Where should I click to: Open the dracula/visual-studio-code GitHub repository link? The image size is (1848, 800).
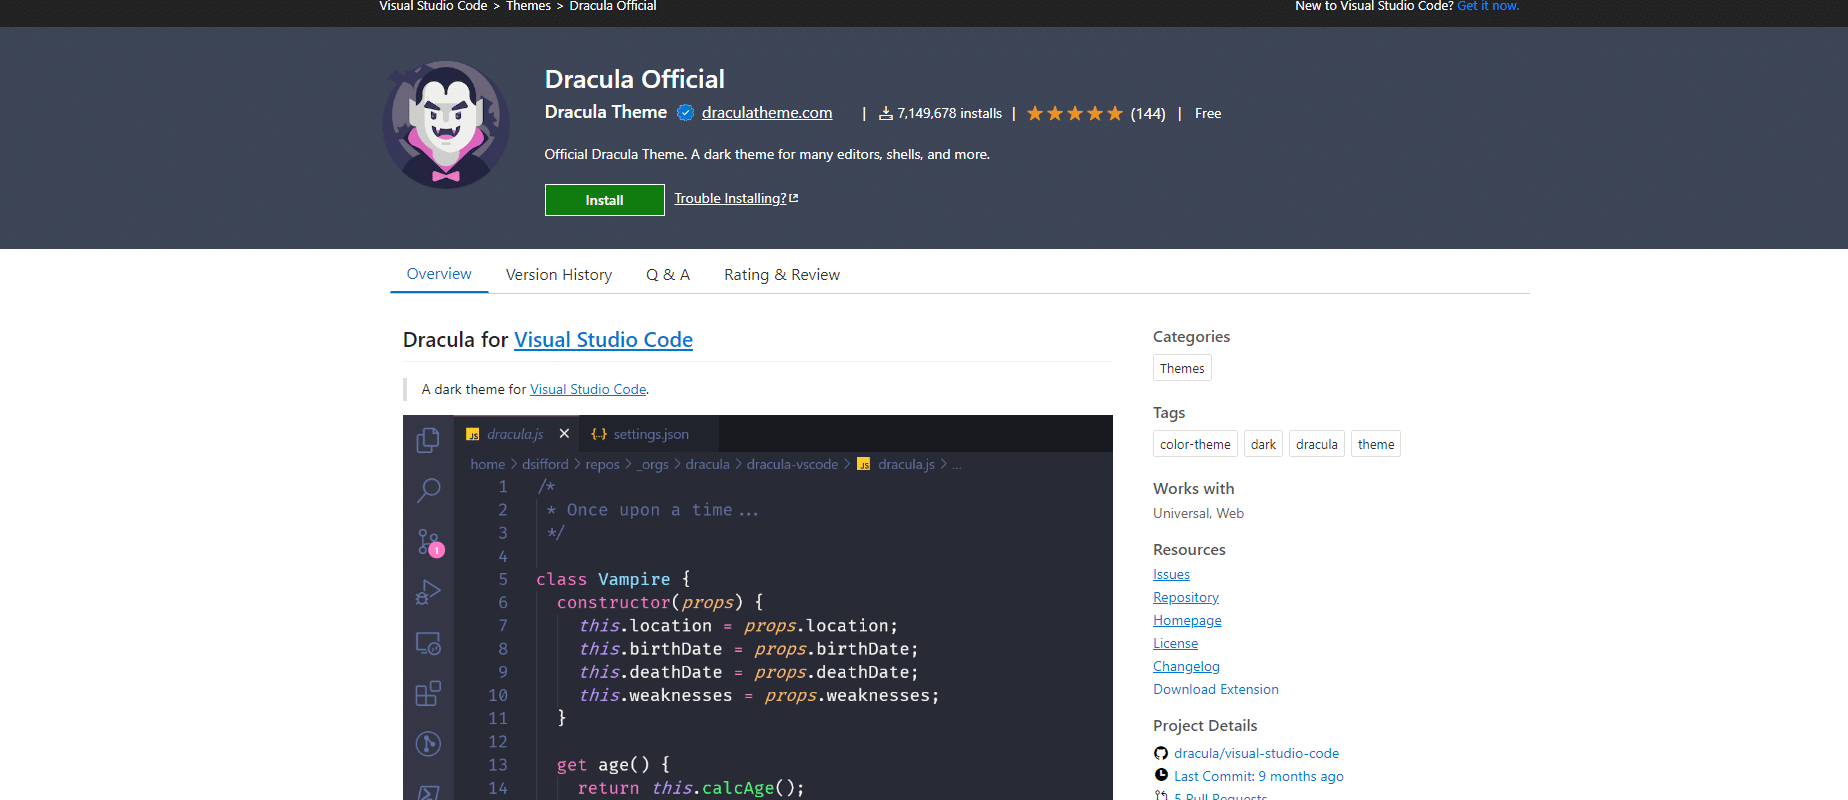(x=1255, y=753)
